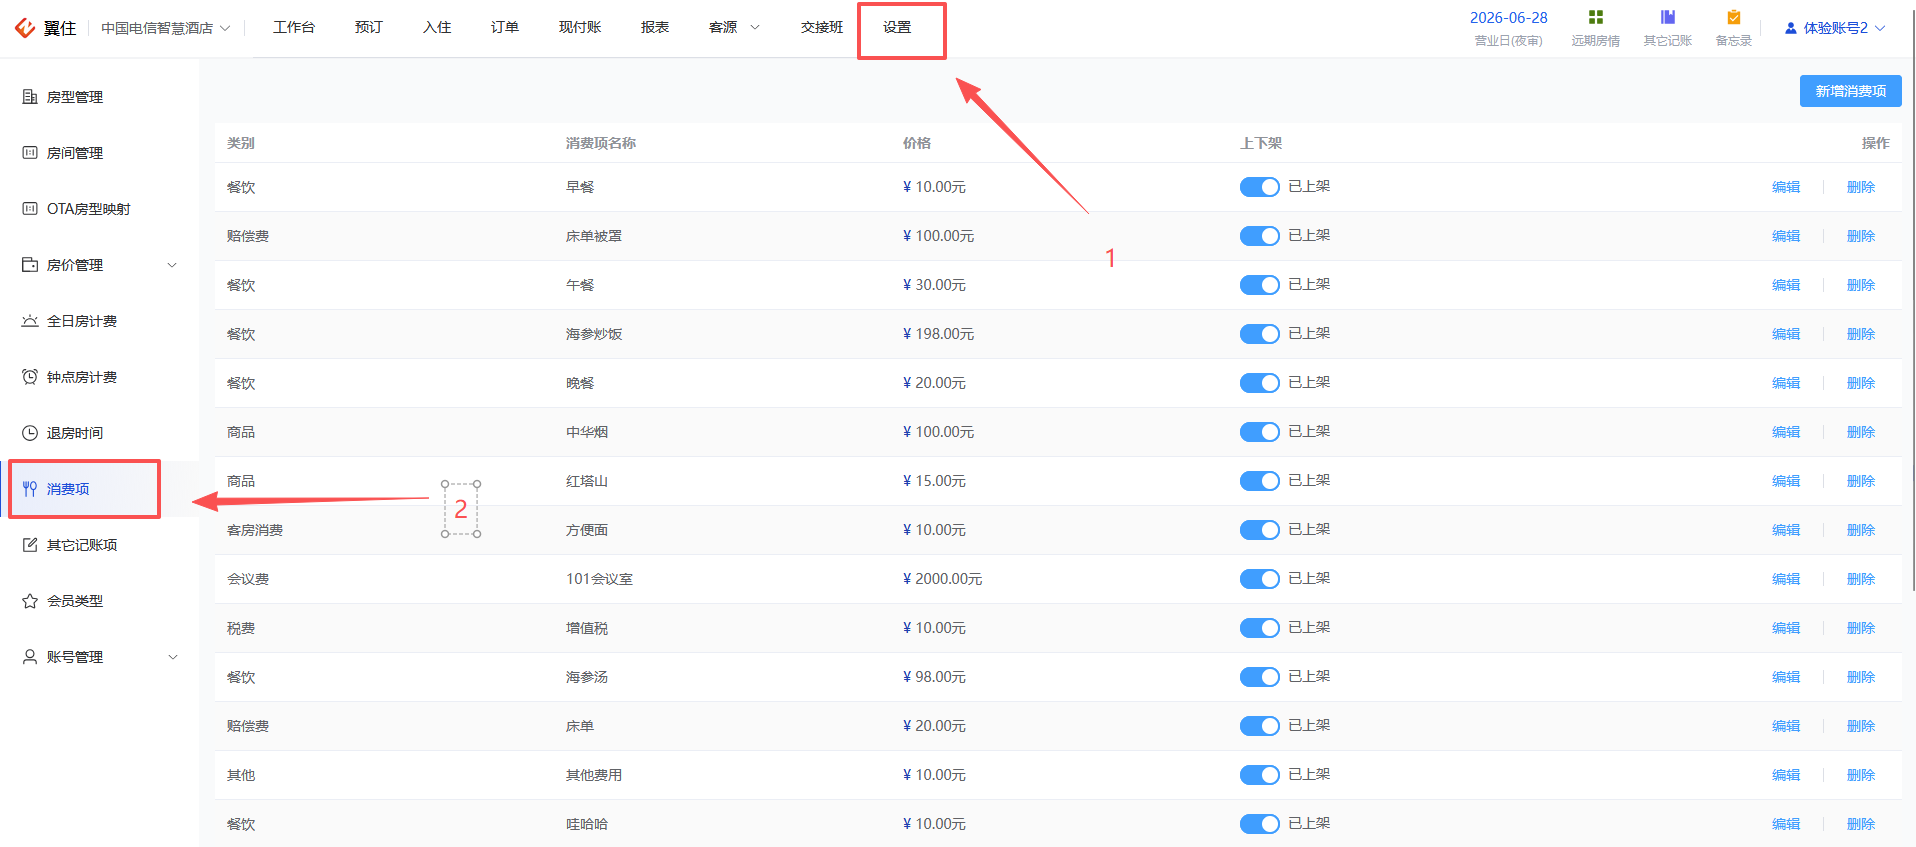Click 删除 link for 红塔山 row
The image size is (1916, 847).
(1860, 481)
